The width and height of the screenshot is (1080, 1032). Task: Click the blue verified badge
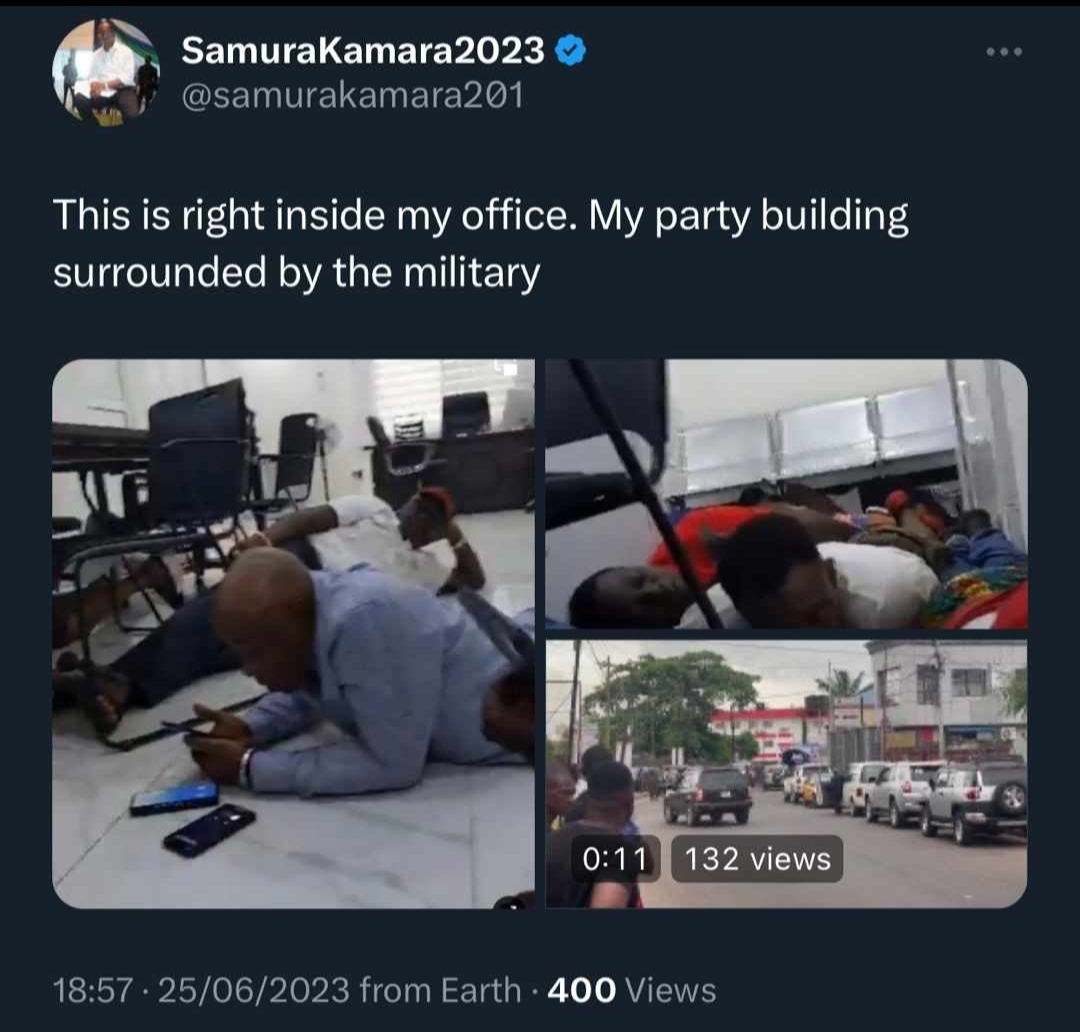pos(570,51)
